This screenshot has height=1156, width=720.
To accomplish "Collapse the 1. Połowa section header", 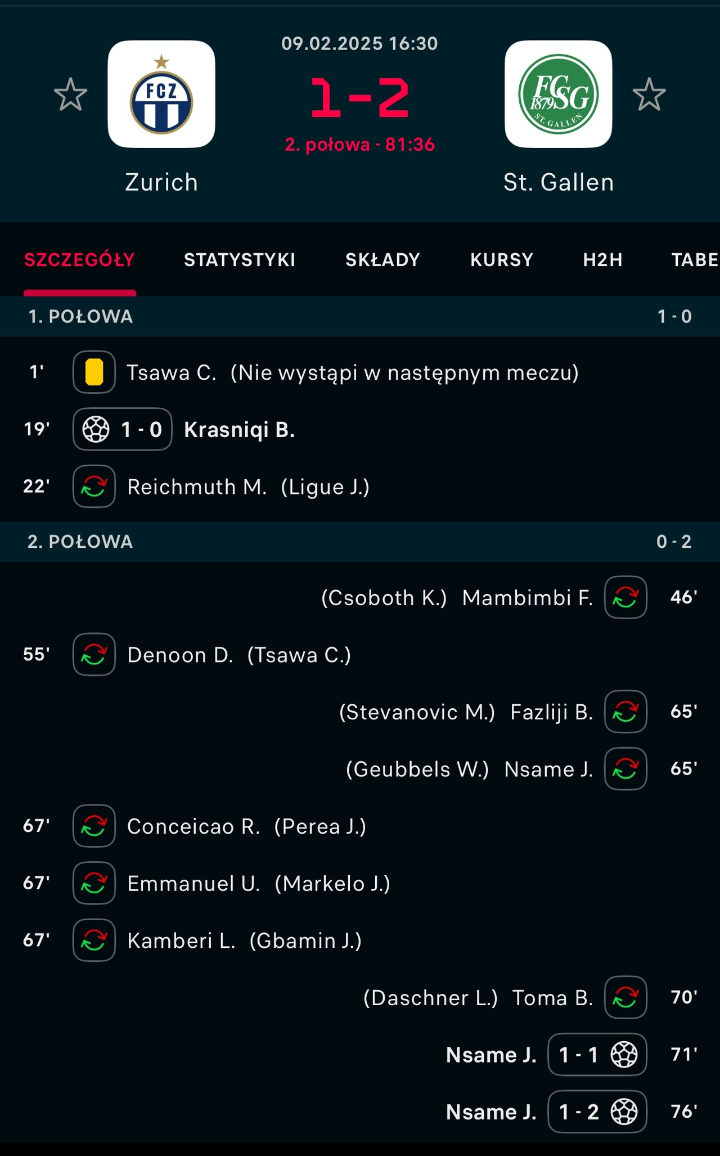I will point(360,317).
